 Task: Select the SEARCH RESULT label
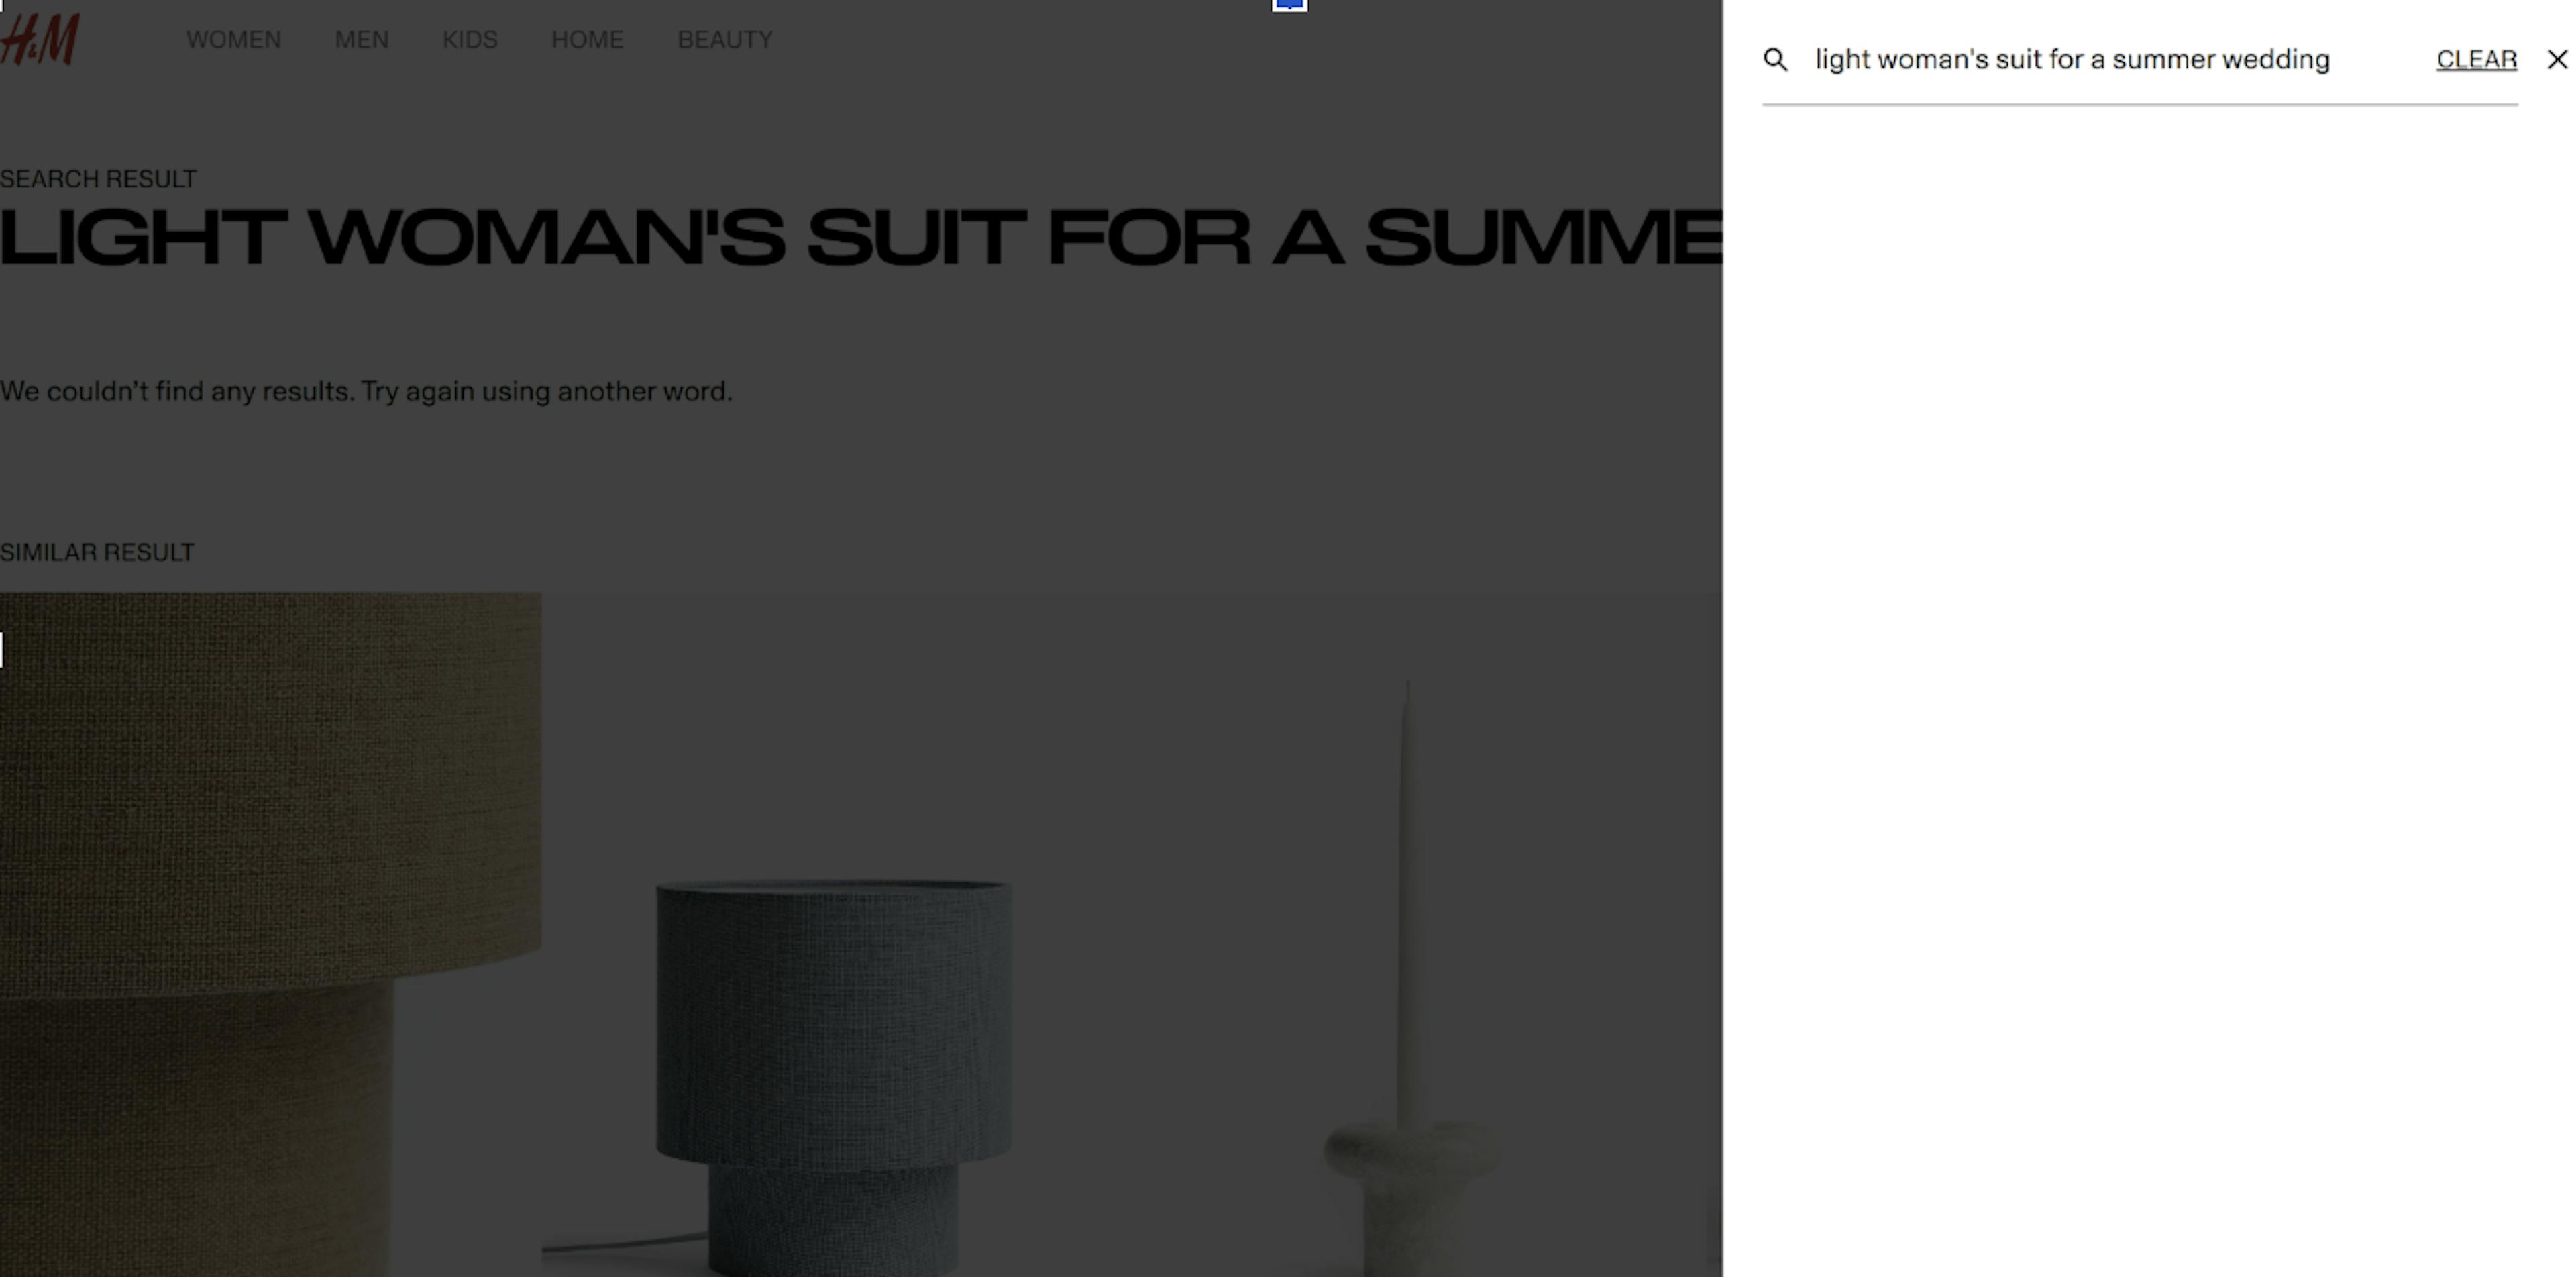coord(98,179)
